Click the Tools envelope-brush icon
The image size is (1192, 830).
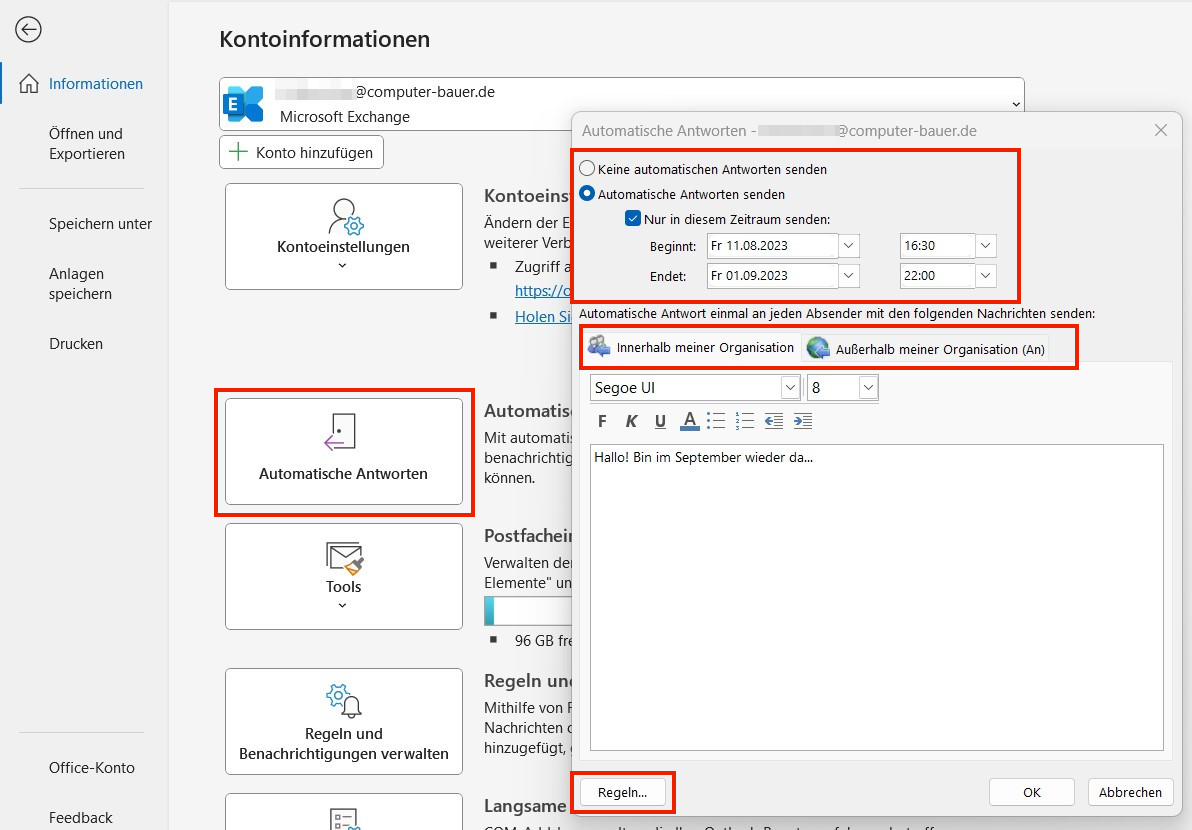344,558
